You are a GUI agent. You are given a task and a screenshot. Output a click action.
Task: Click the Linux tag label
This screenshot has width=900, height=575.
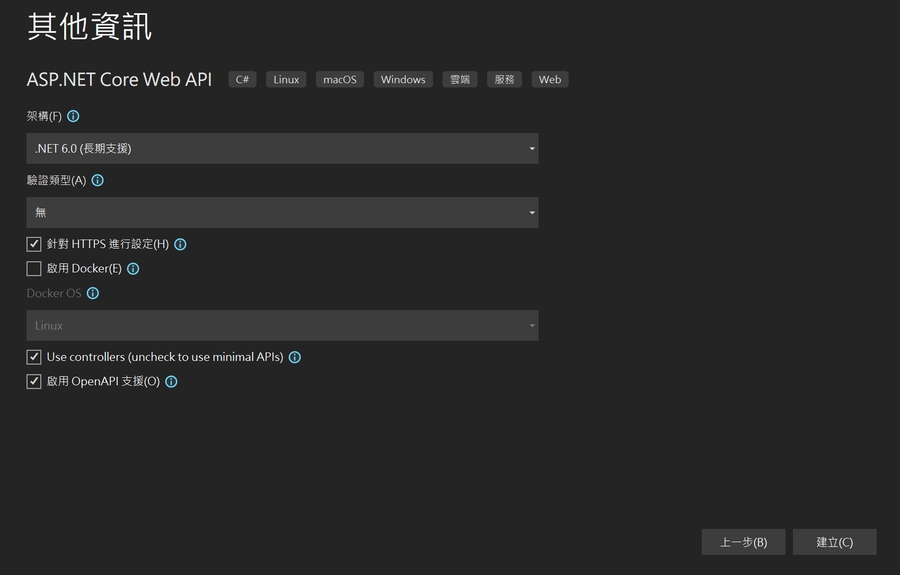point(286,80)
